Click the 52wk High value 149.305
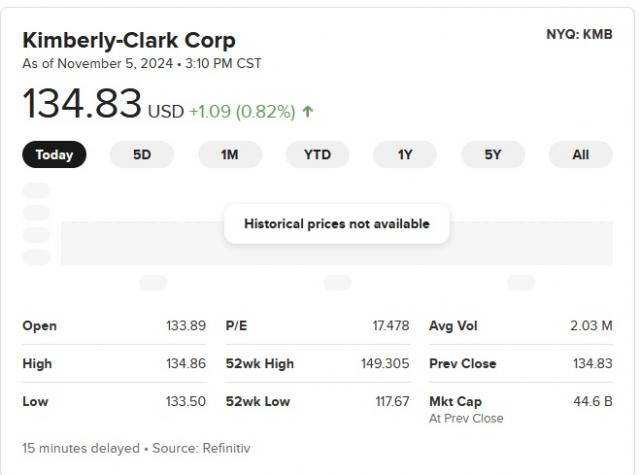The width and height of the screenshot is (640, 475). point(385,364)
